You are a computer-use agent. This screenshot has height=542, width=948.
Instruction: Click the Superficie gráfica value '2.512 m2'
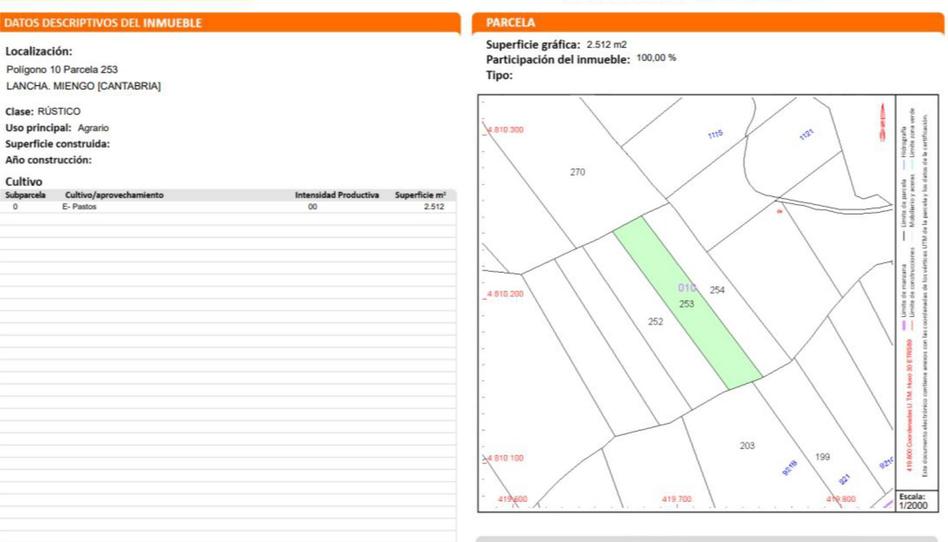pos(606,44)
